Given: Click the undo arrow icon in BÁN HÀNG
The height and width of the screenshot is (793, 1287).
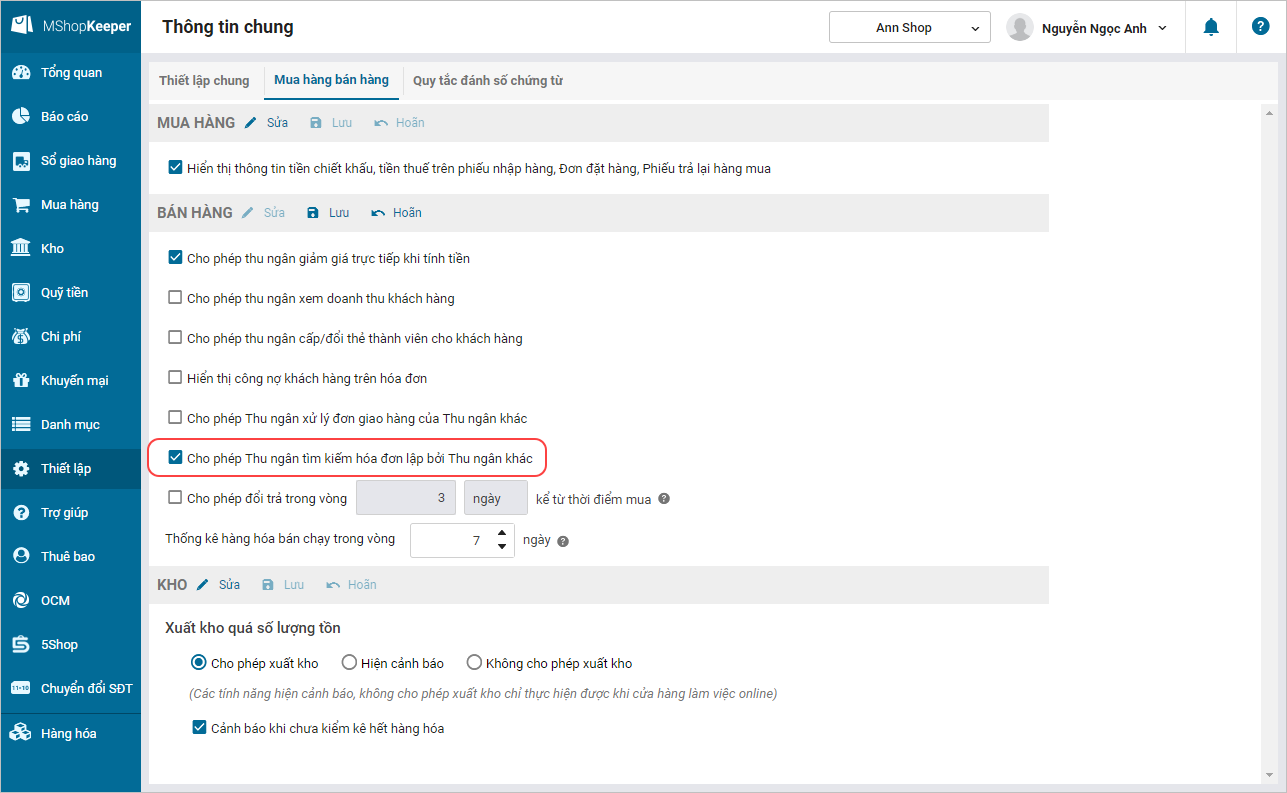Looking at the screenshot, I should 378,213.
